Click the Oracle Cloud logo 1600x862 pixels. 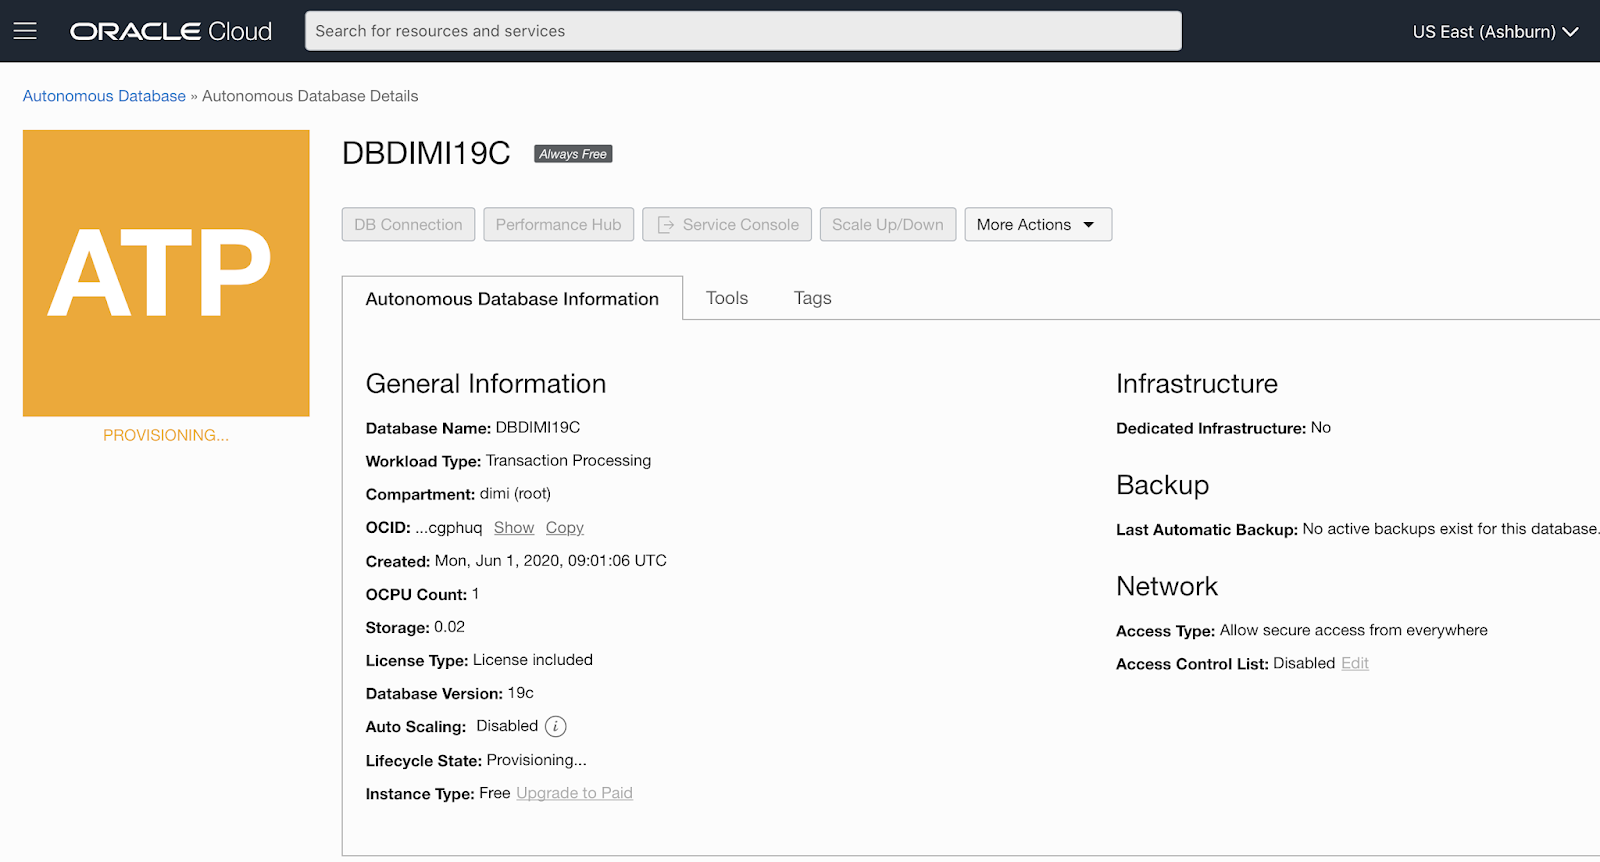pos(171,31)
